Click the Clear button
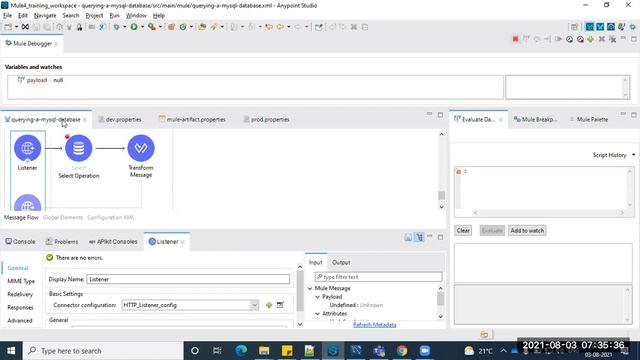This screenshot has height=360, width=640. tap(463, 231)
